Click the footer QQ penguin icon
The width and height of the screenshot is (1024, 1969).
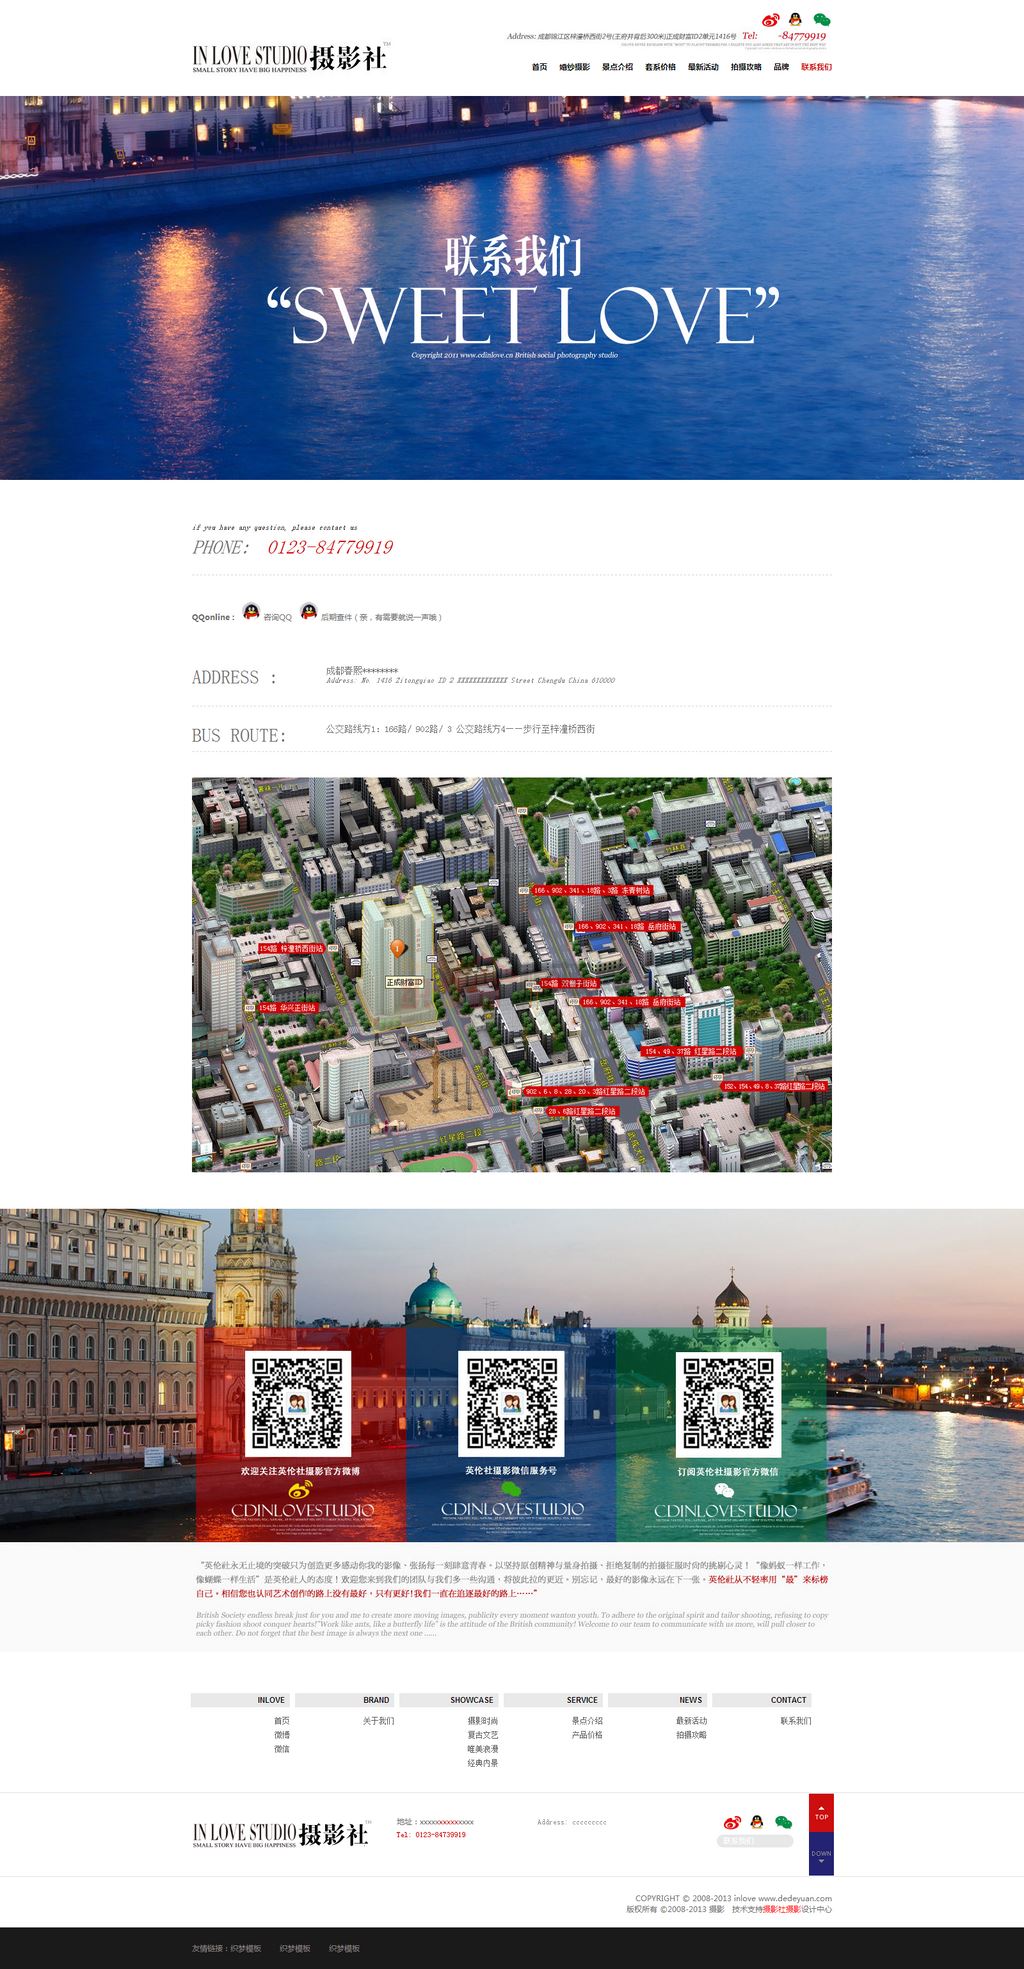[757, 1822]
